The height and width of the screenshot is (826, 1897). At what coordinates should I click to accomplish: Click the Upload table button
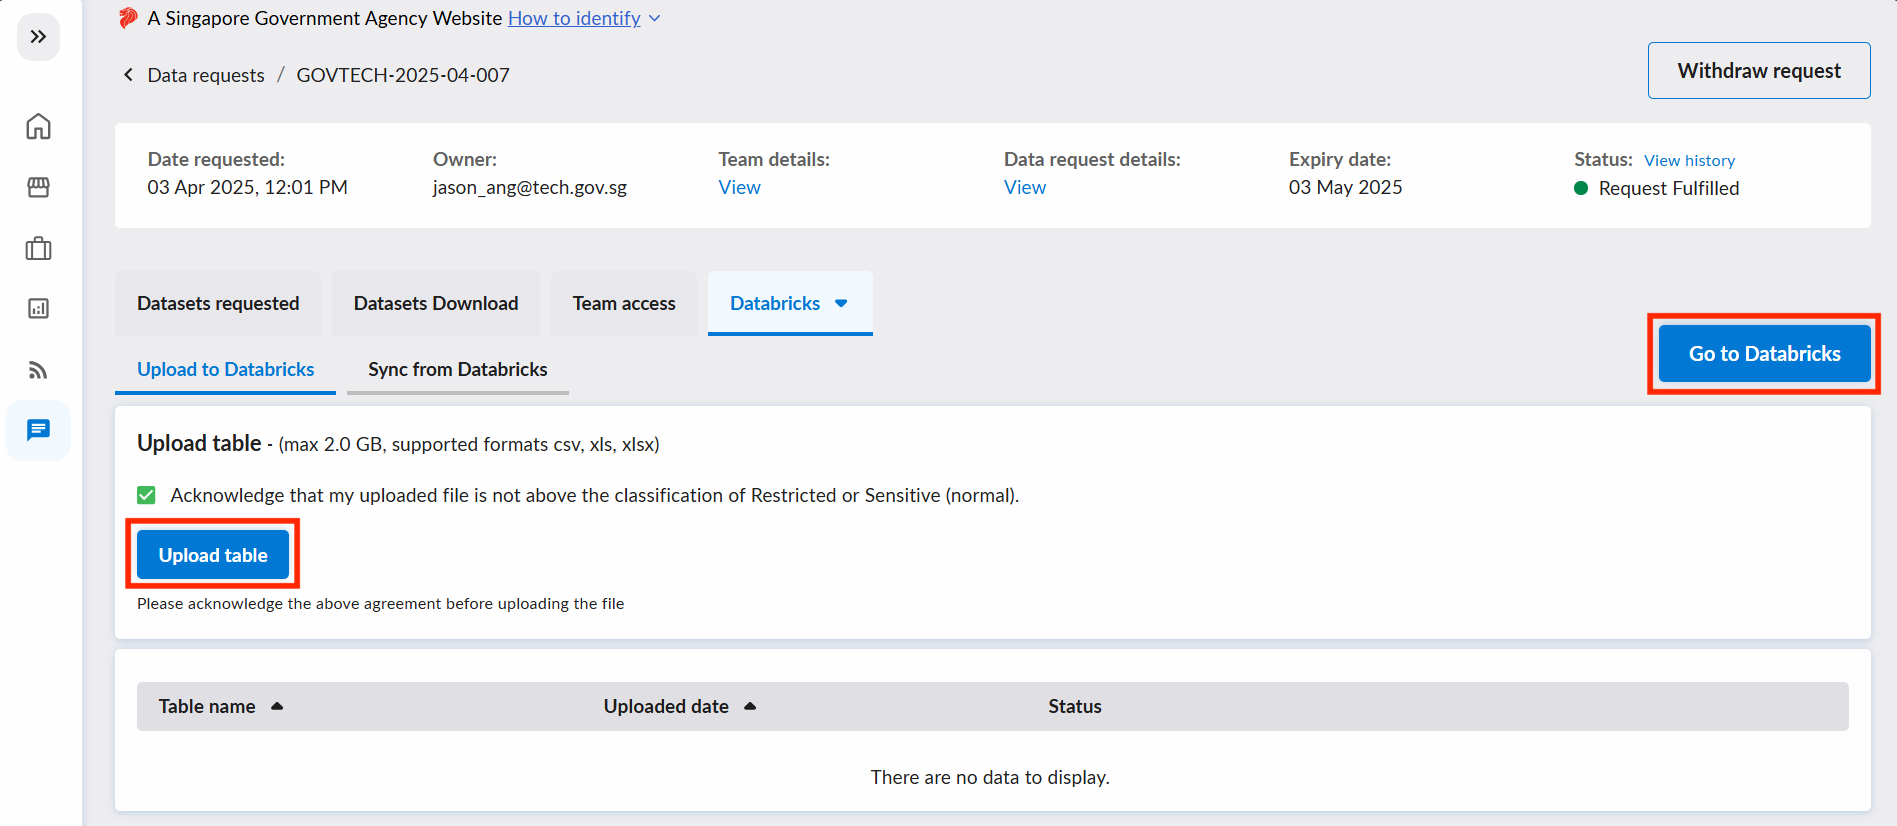[213, 554]
